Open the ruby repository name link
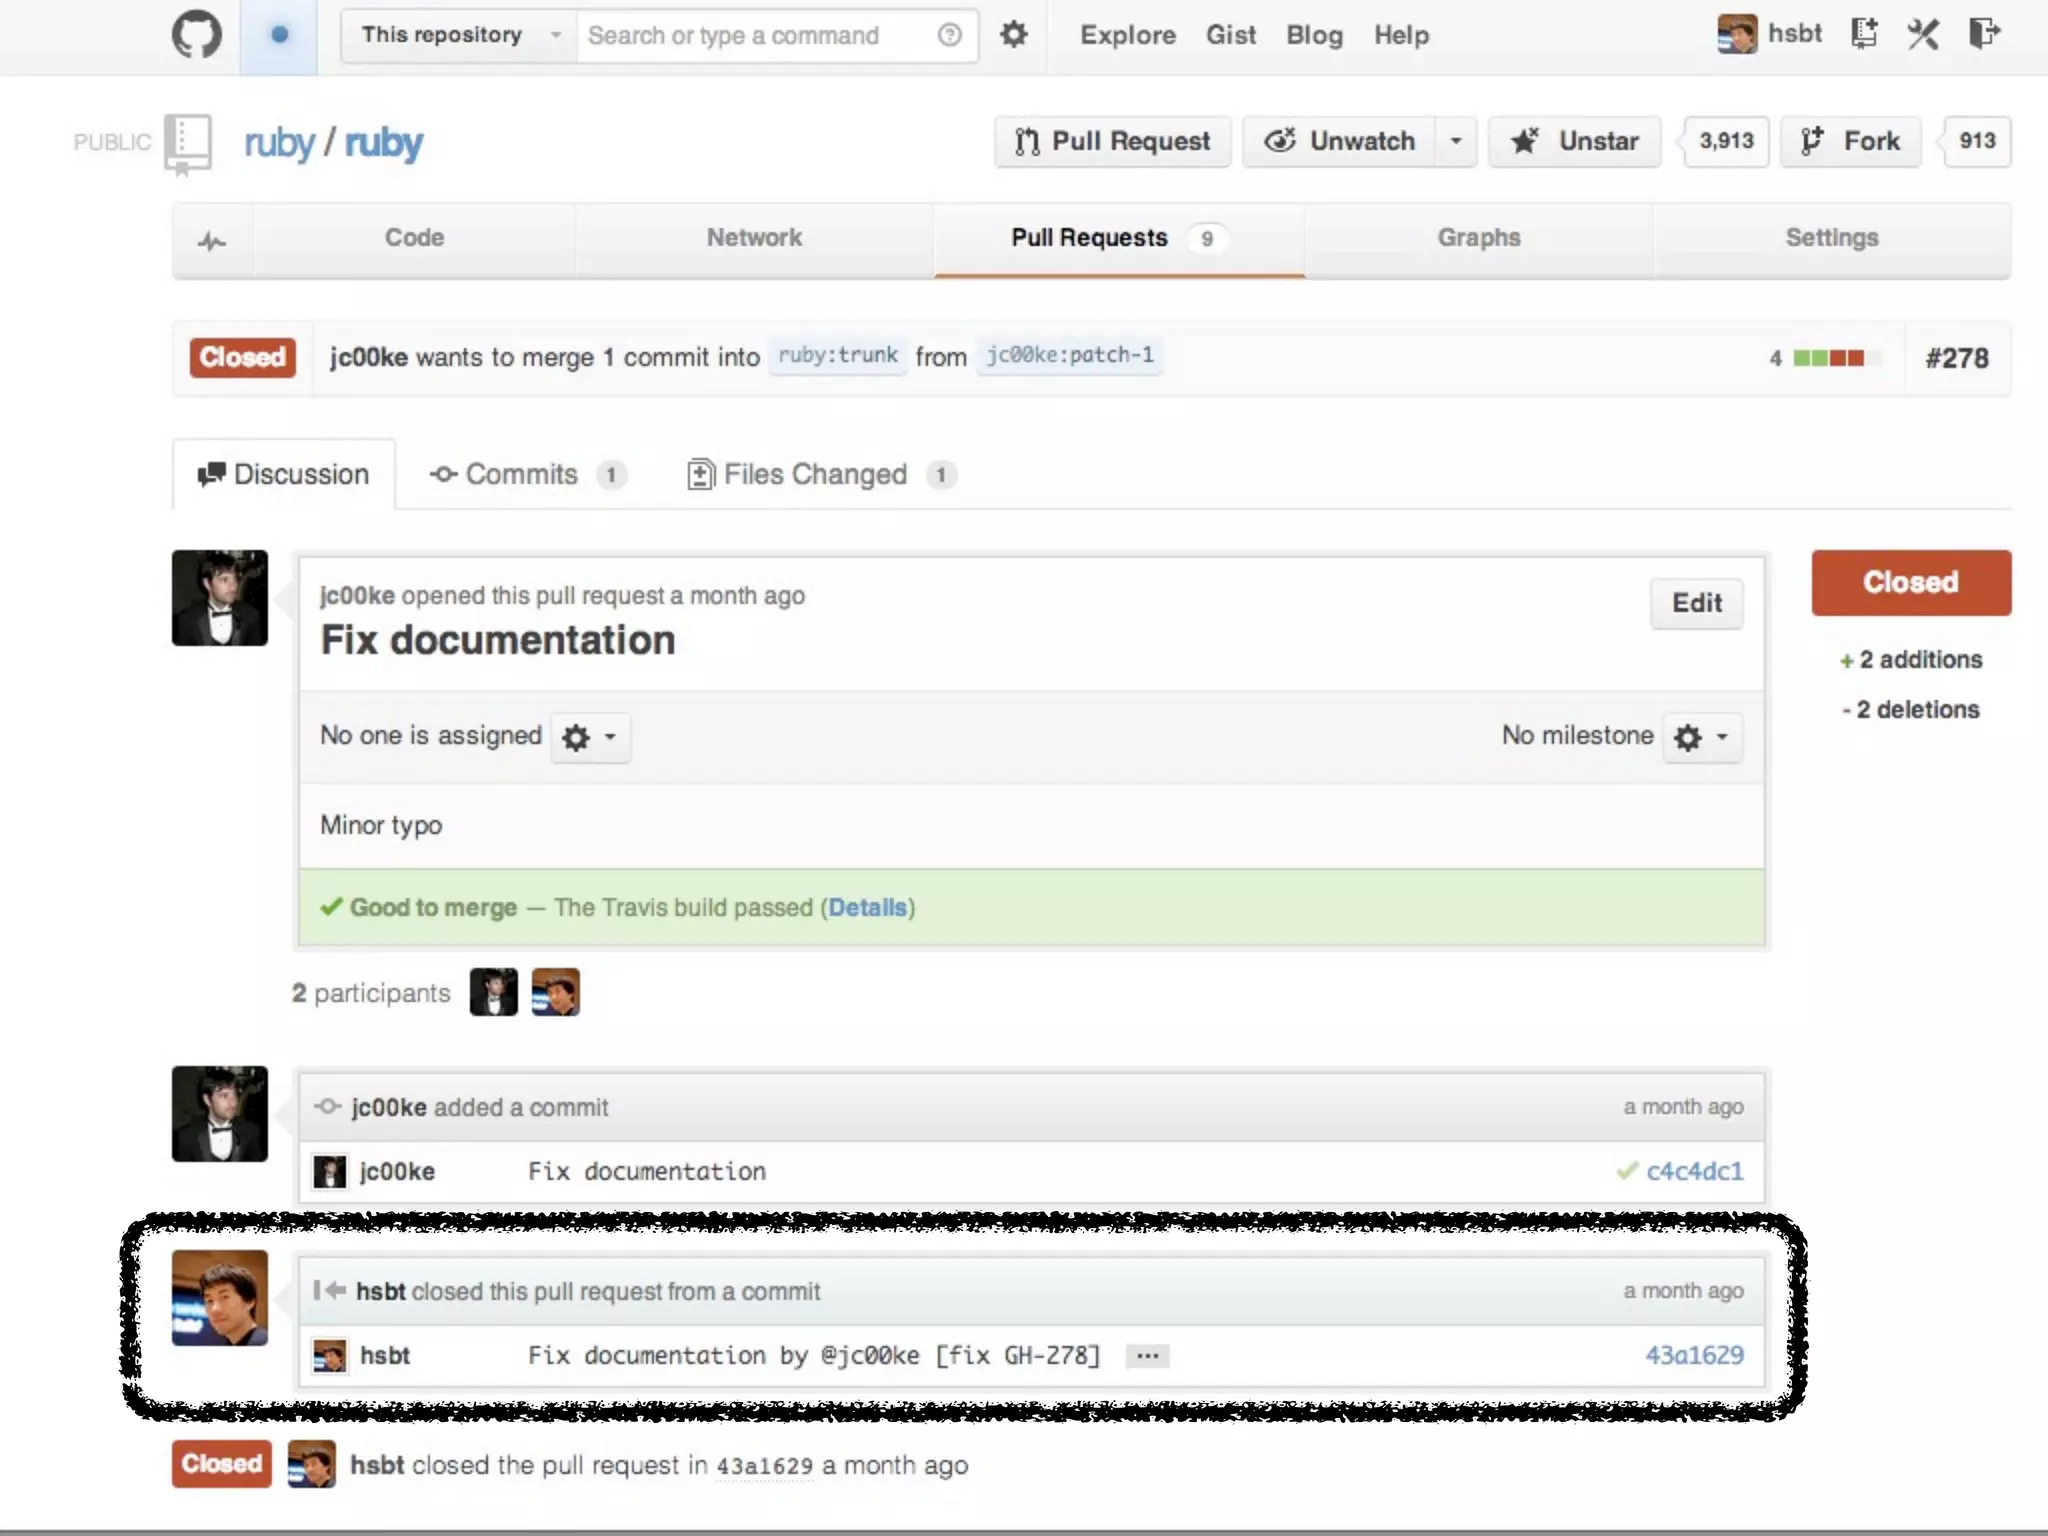The width and height of the screenshot is (2048, 1536). coord(384,143)
